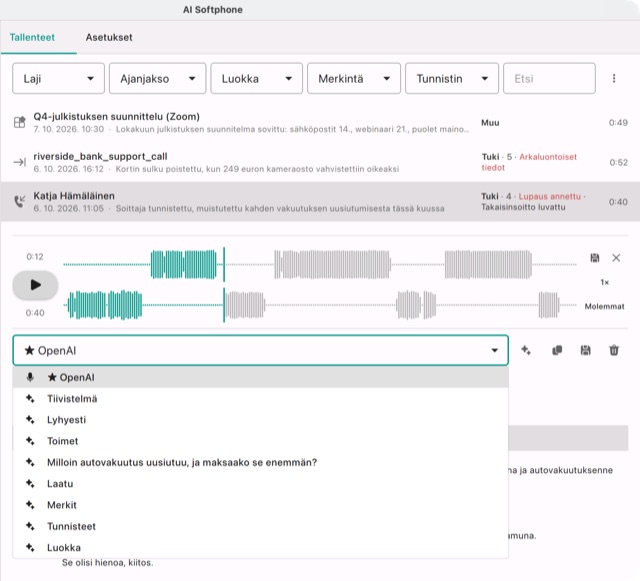Click the sparkle icon beside Laatu
Screen dimensions: 640x581
click(30, 483)
